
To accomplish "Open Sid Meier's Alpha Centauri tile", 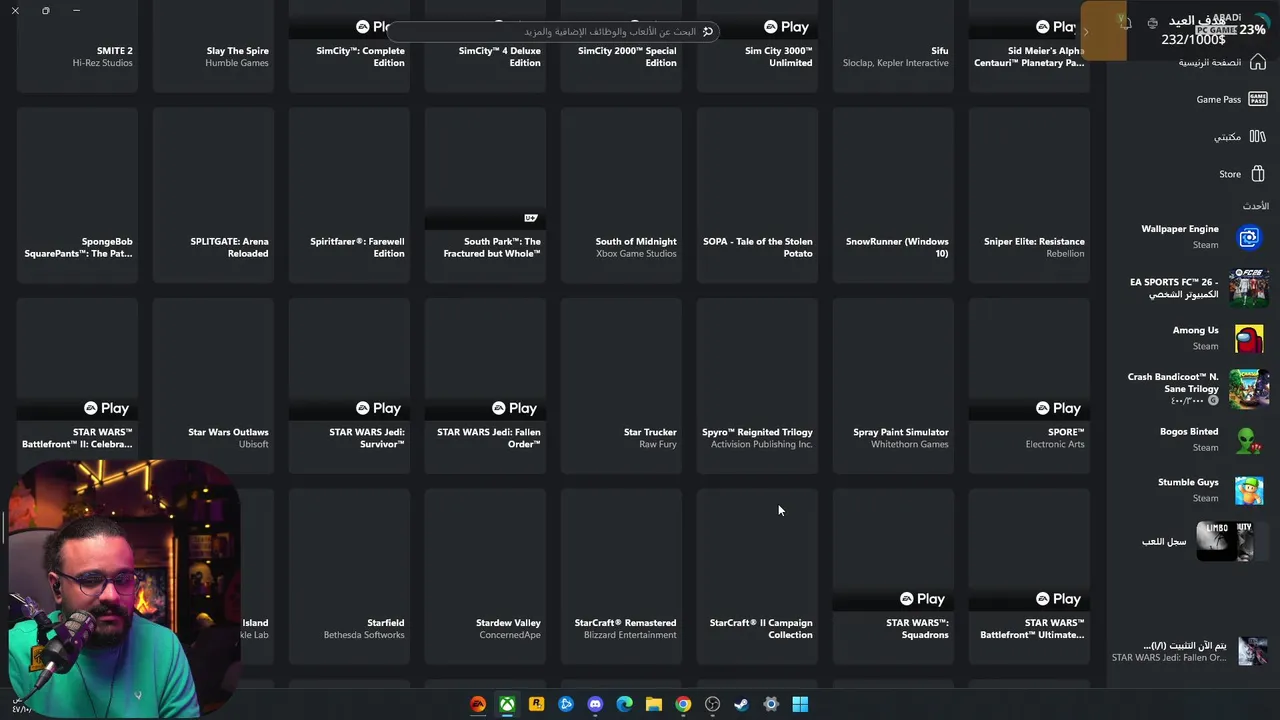I will 1029,45.
